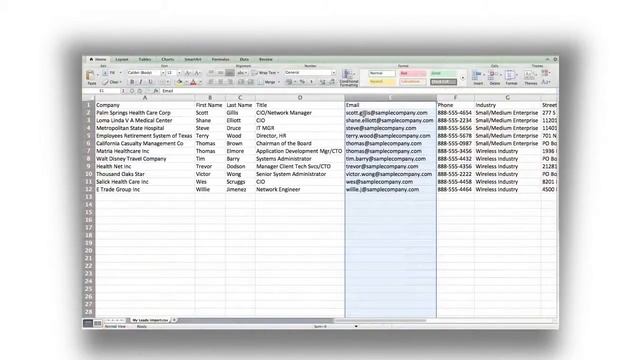Open the text orientation abc dropdown
Image resolution: width=640 pixels, height=360 pixels.
(242, 73)
